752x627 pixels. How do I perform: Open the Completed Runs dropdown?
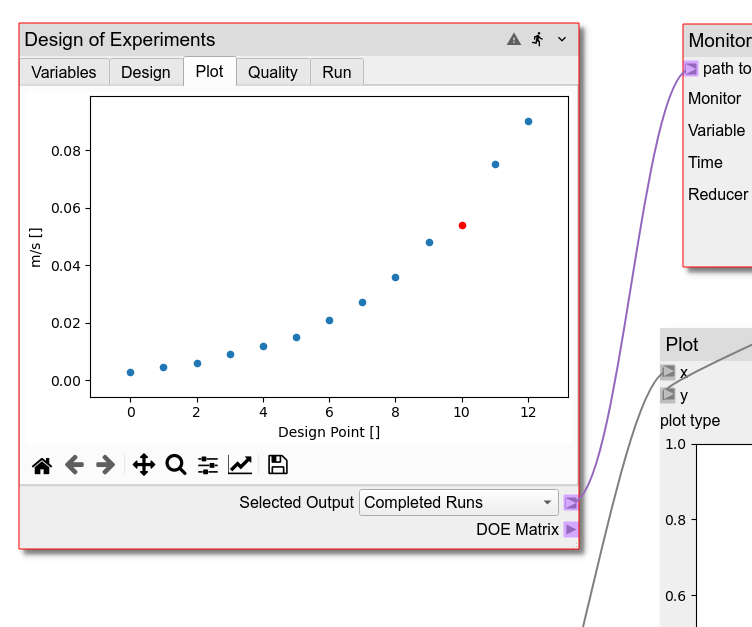458,502
